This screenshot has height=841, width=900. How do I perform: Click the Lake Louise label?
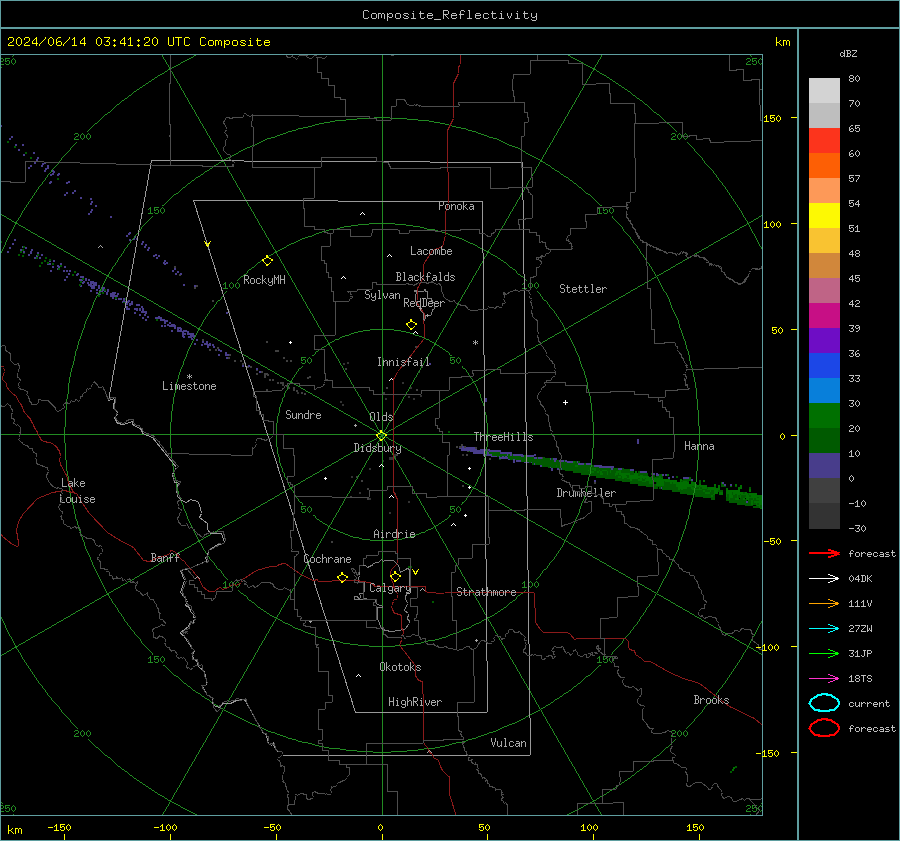(x=77, y=491)
